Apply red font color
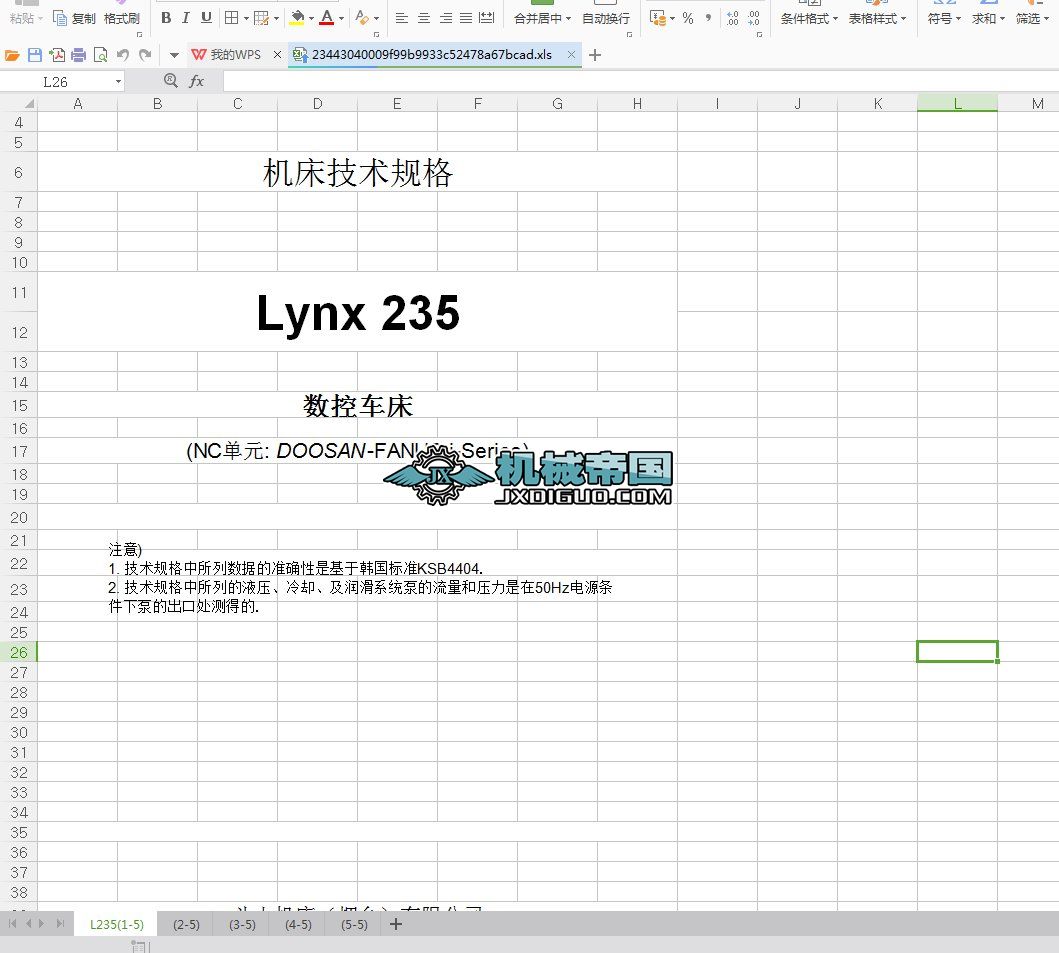Image resolution: width=1059 pixels, height=953 pixels. (327, 18)
